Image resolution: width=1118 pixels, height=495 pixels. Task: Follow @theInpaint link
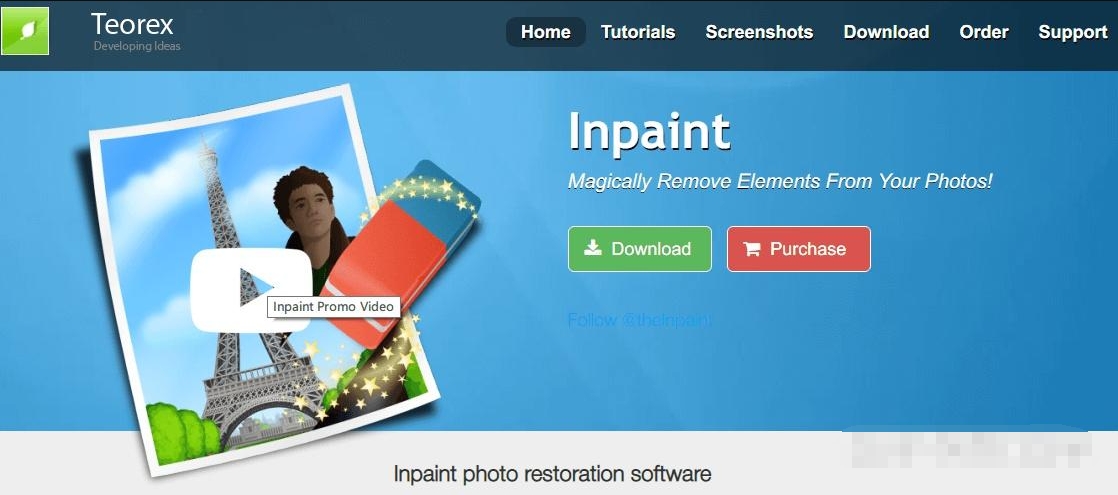pyautogui.click(x=639, y=320)
